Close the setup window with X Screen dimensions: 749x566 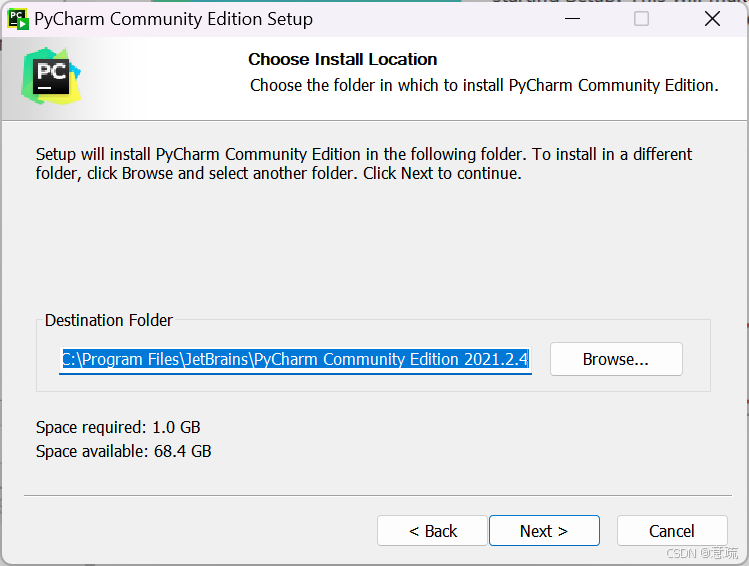[712, 19]
